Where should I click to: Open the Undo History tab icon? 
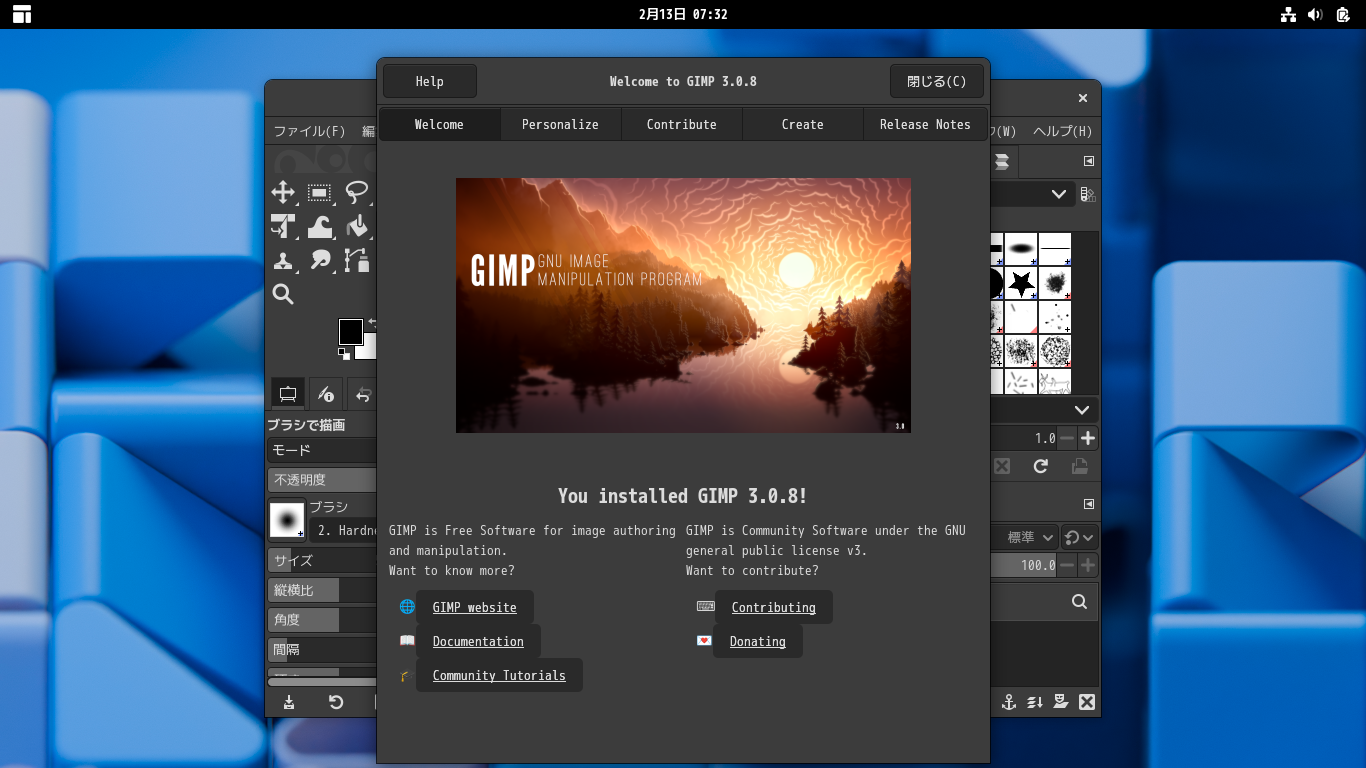[363, 394]
